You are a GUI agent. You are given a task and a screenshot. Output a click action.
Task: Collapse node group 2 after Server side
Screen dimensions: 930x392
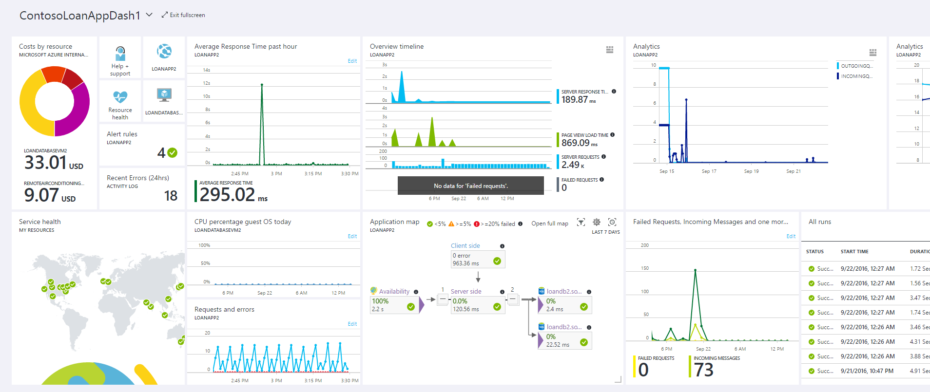point(514,300)
